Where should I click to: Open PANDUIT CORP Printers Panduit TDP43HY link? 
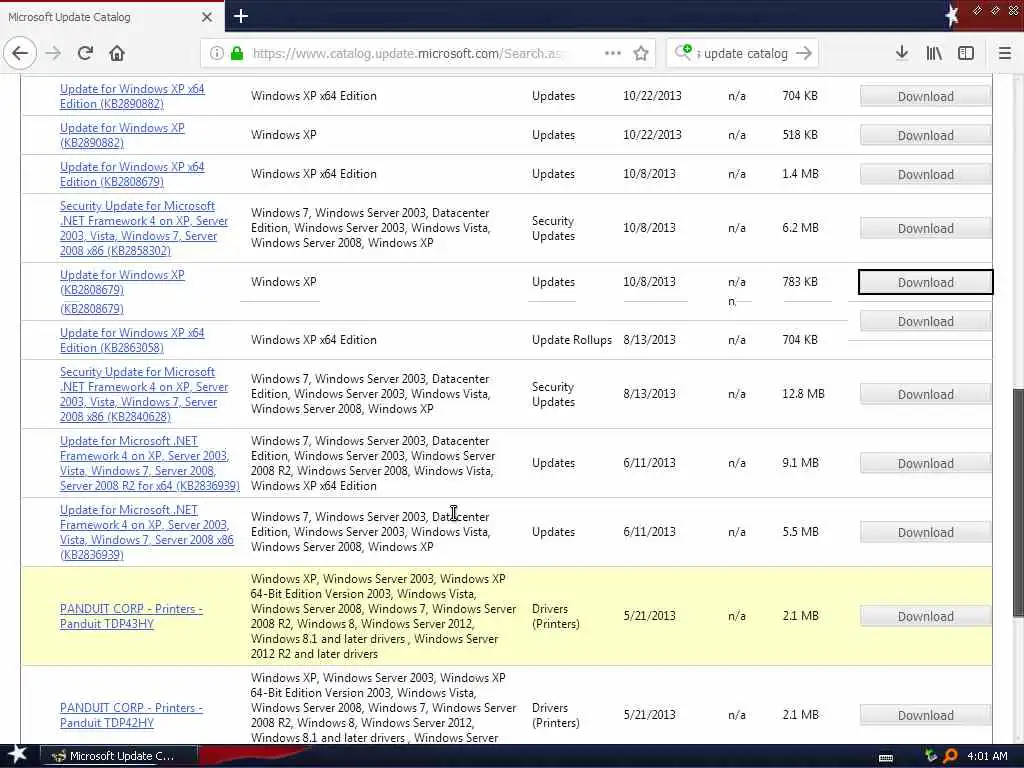point(131,616)
